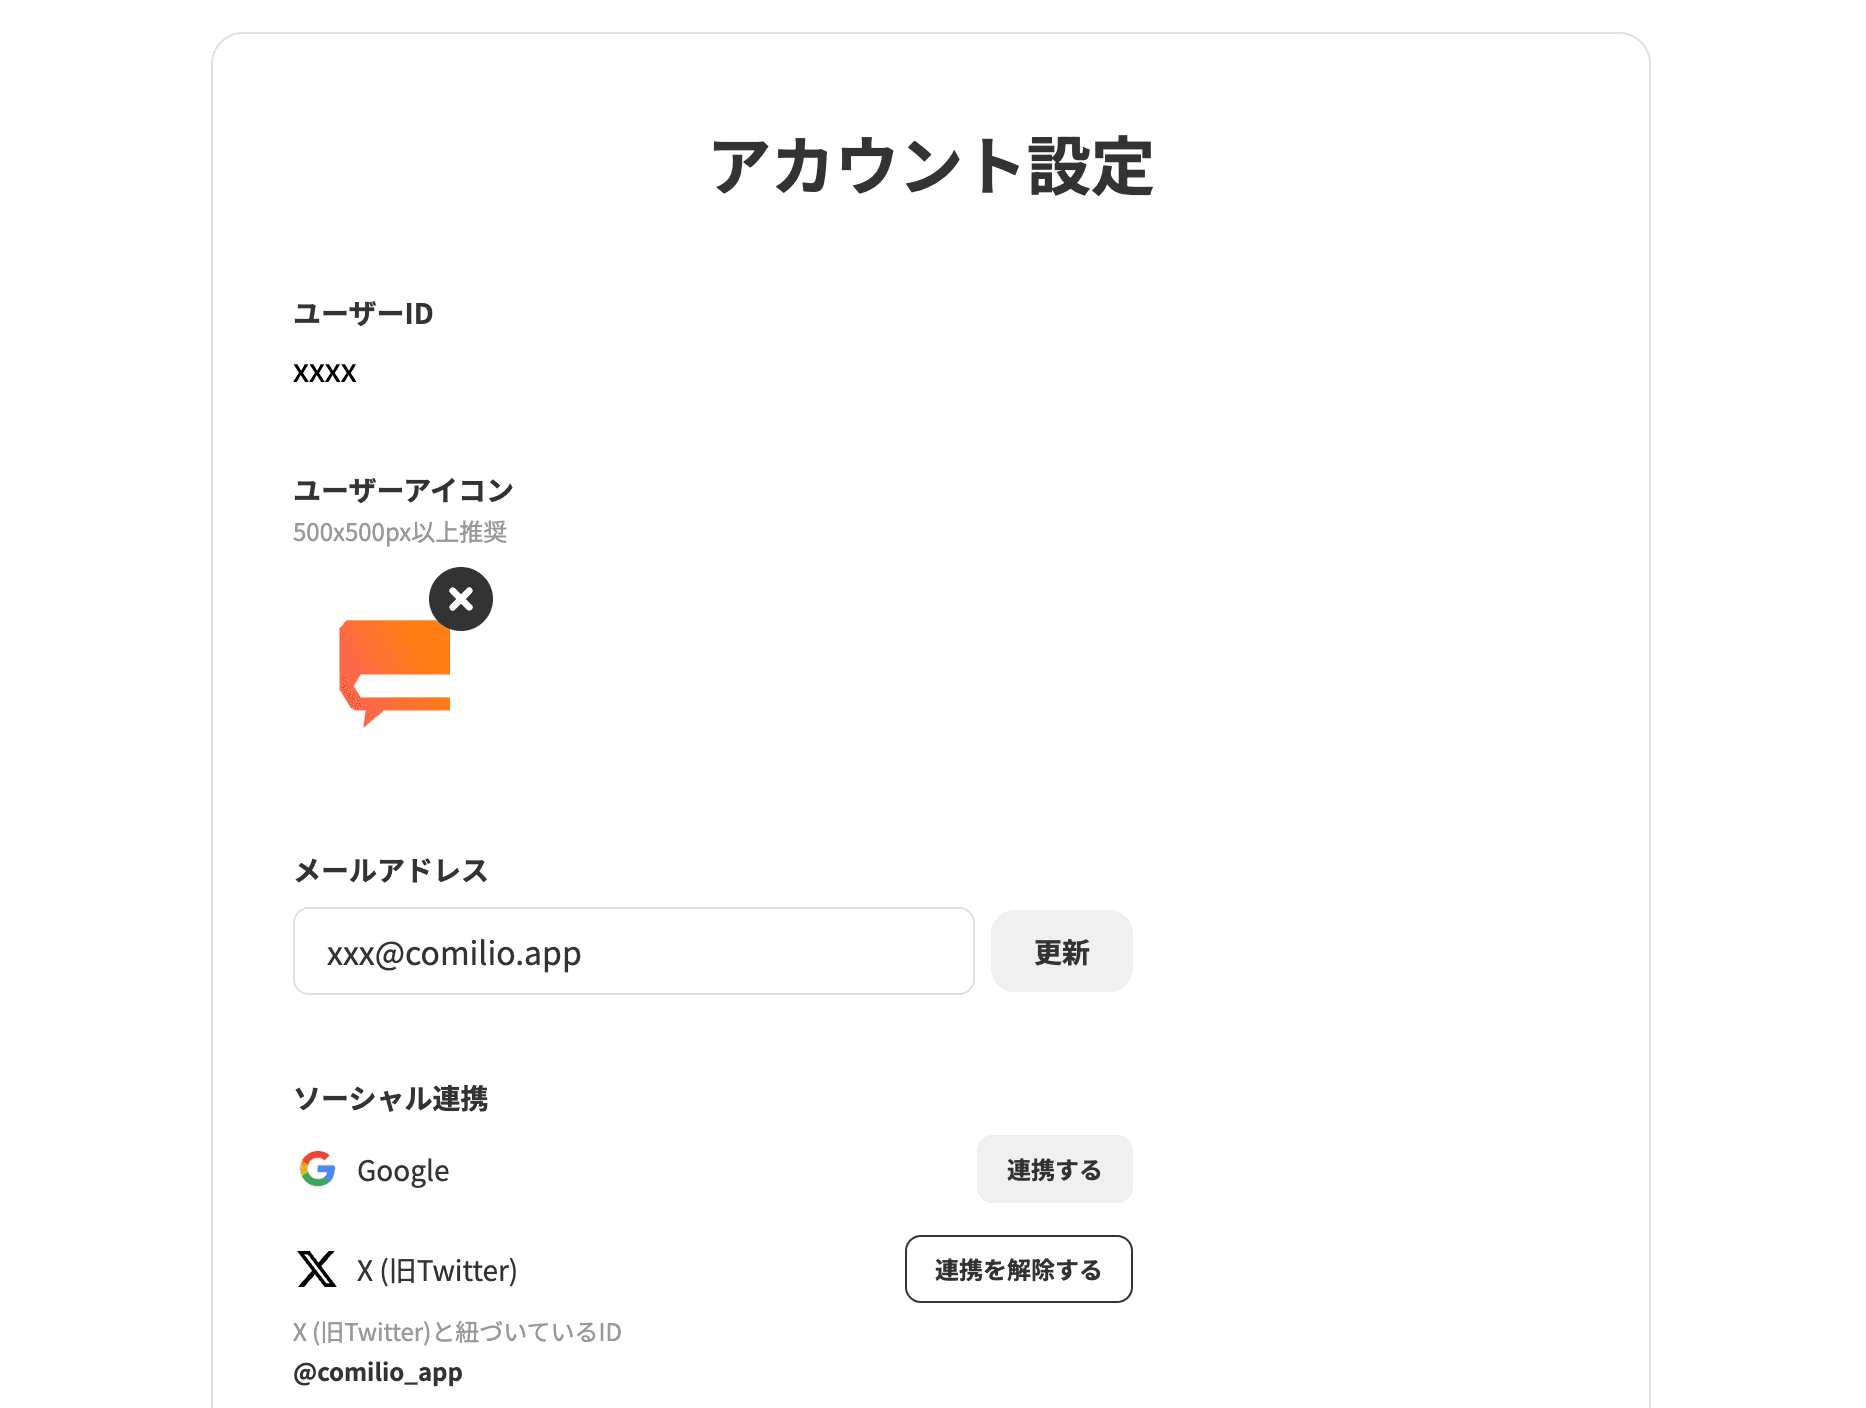Focus the メールアドレス input field

634,951
